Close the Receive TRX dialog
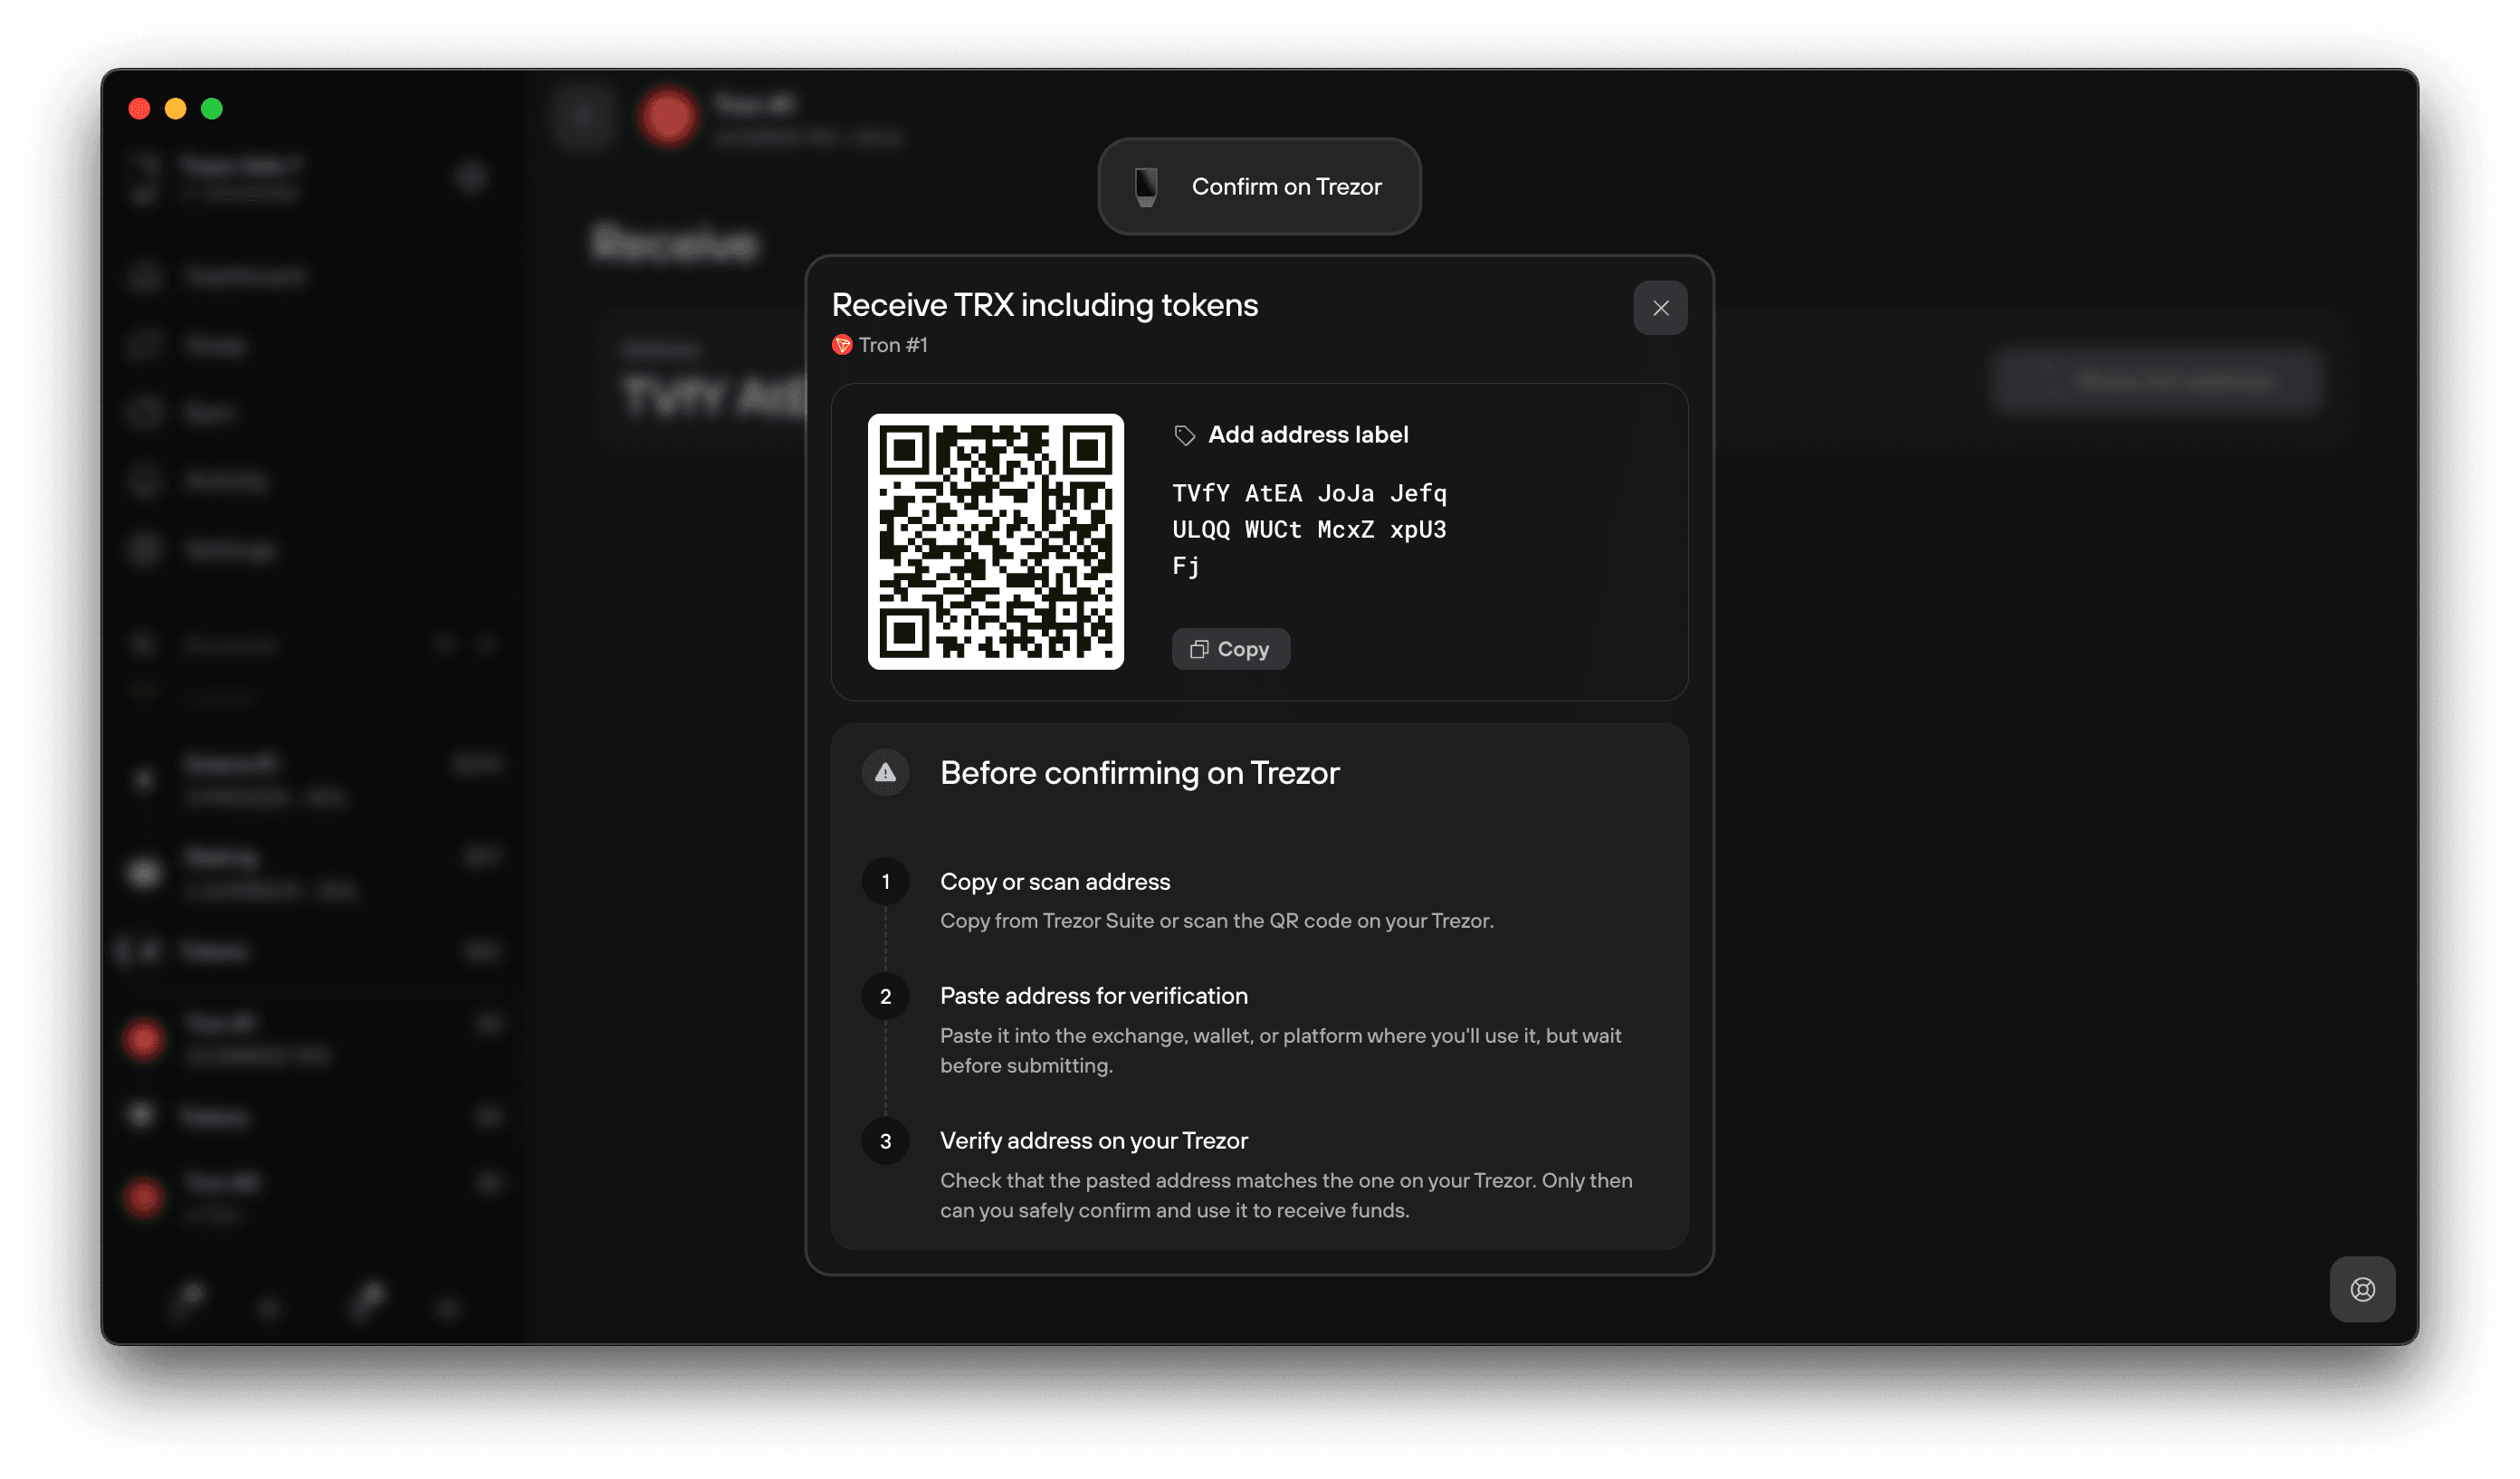 click(x=1660, y=308)
